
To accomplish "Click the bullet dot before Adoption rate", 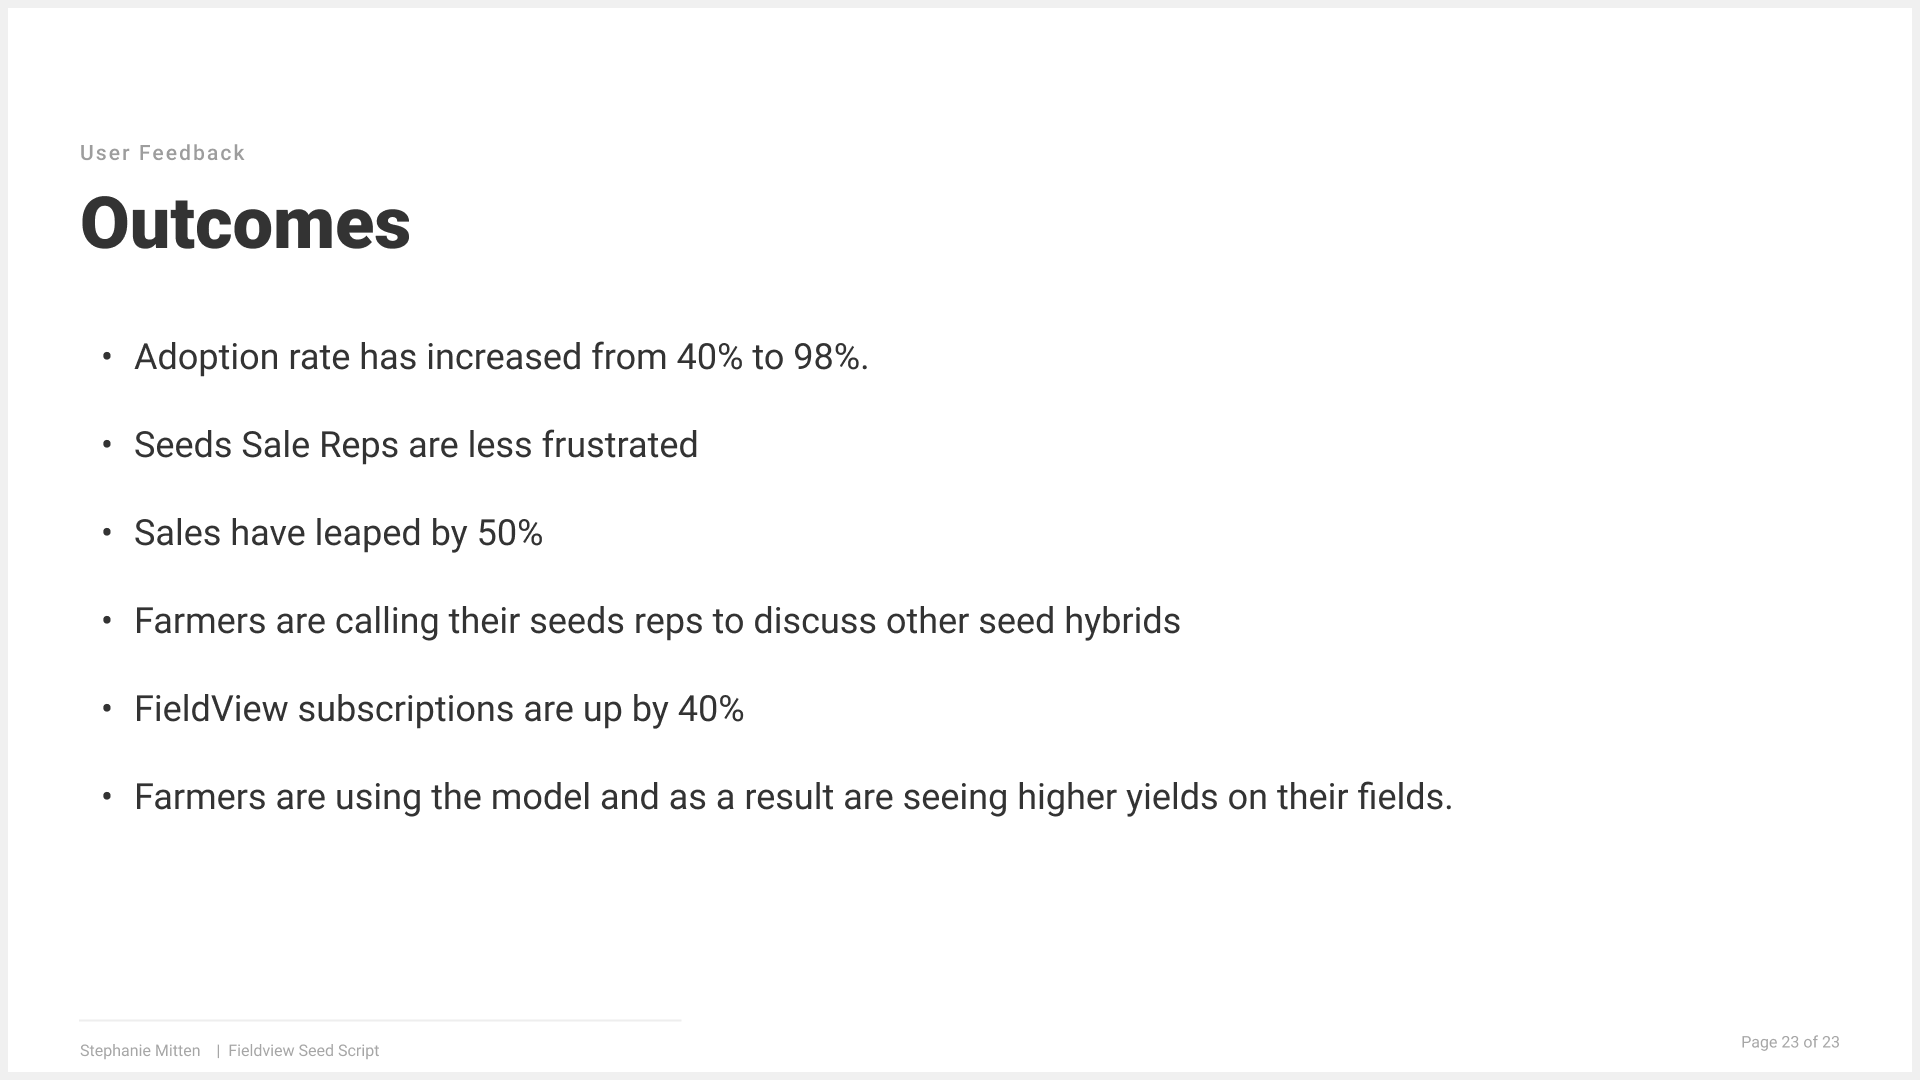I will 107,356.
